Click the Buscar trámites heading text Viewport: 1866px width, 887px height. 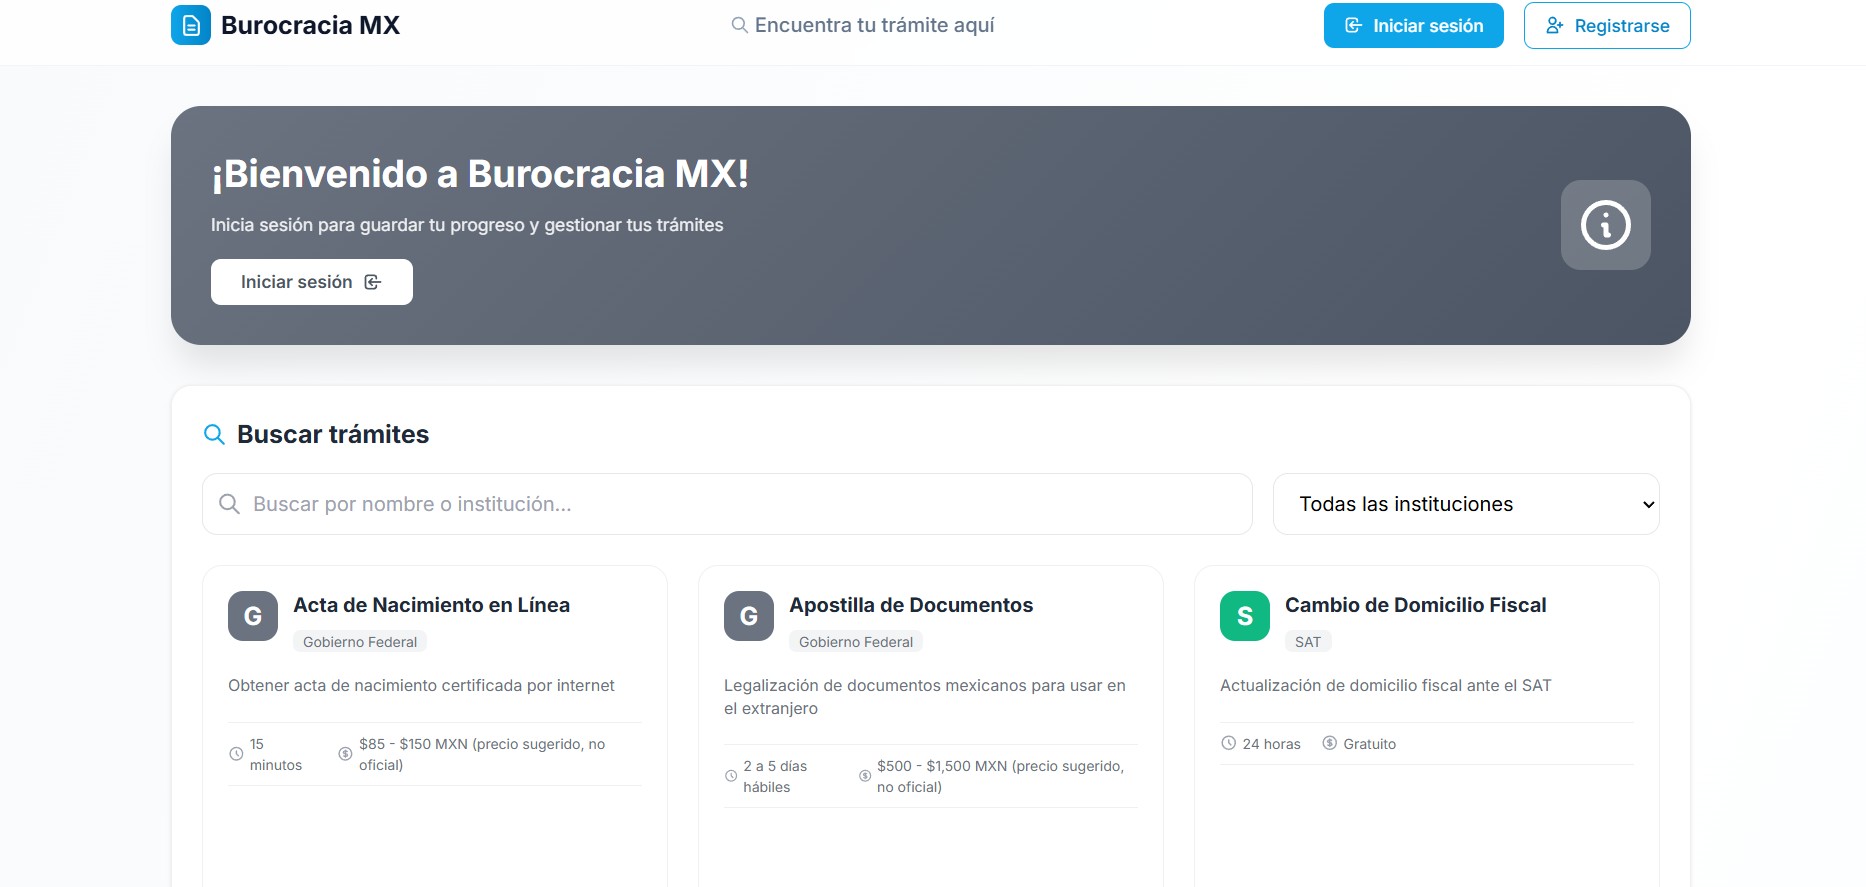pyautogui.click(x=333, y=434)
